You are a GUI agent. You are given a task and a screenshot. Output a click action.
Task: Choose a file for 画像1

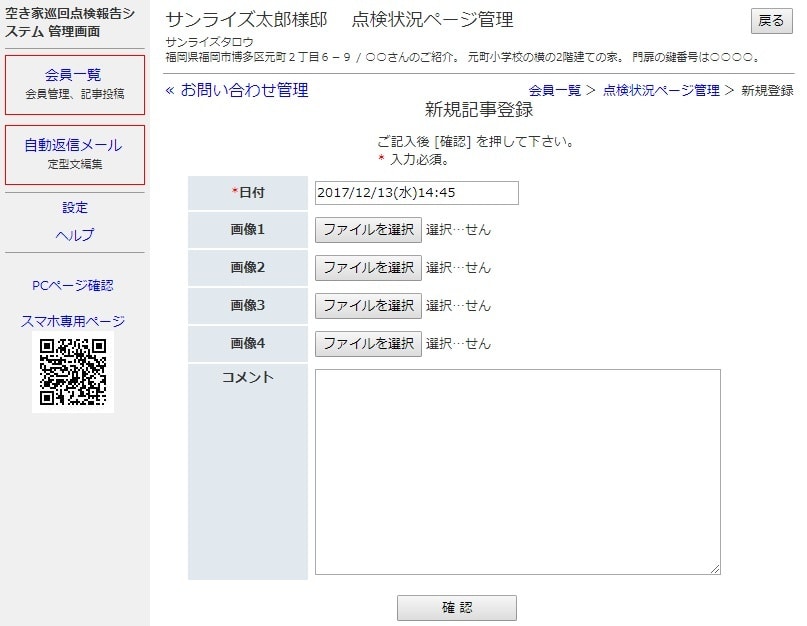[368, 230]
